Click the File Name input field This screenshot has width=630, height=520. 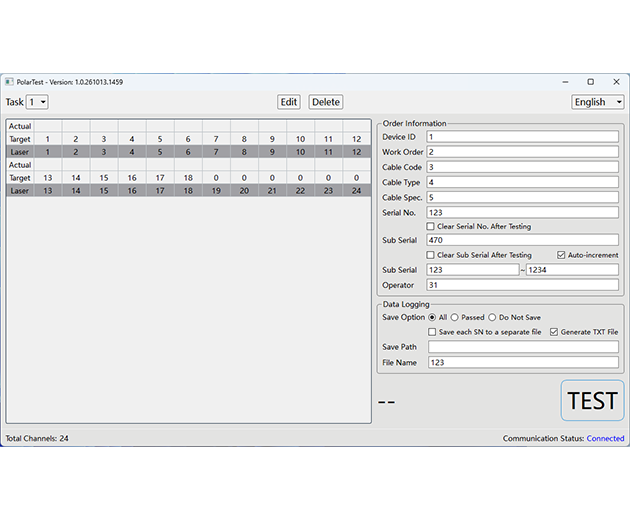tap(523, 362)
